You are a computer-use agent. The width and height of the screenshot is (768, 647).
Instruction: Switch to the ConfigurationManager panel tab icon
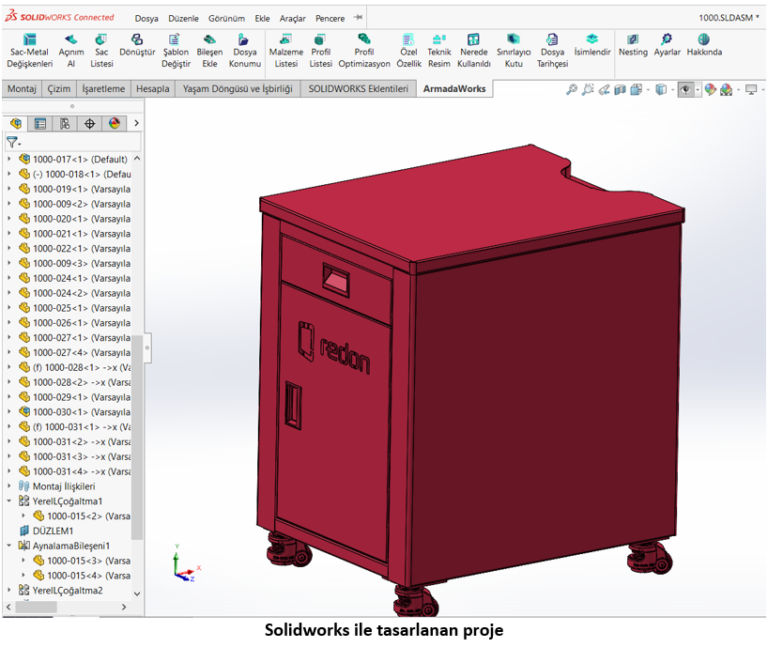click(x=65, y=124)
